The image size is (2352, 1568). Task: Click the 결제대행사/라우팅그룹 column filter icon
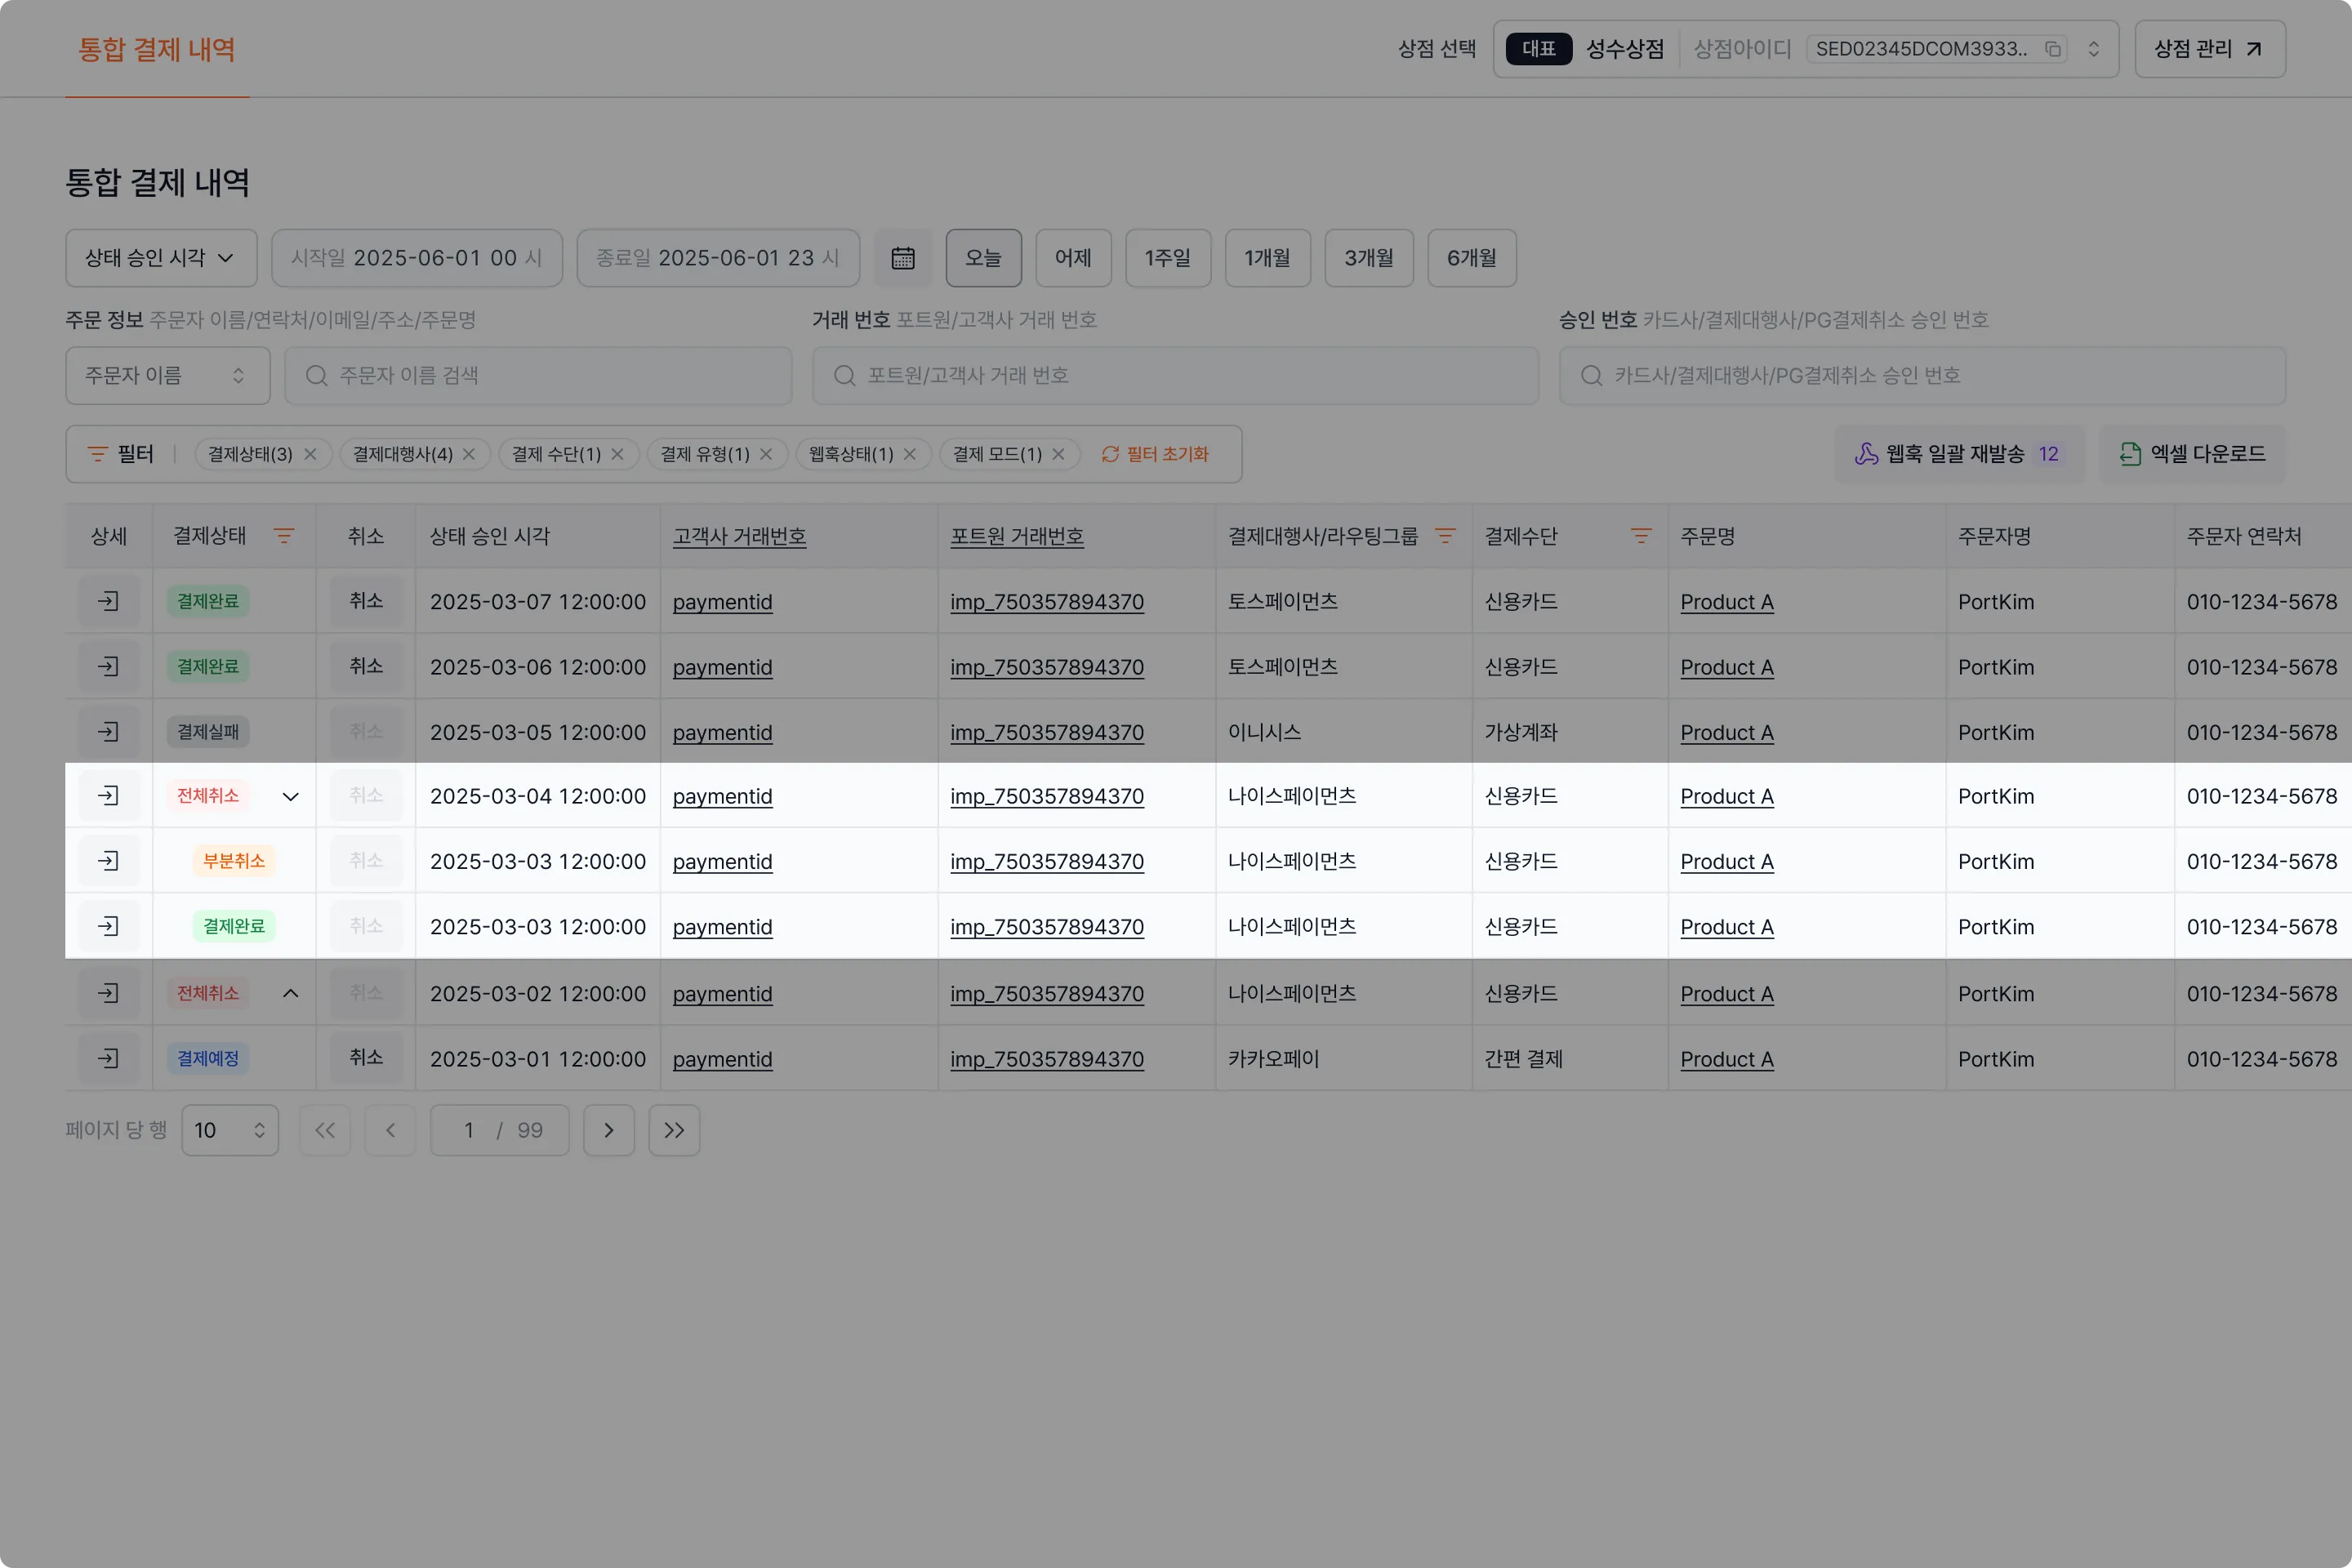click(x=1445, y=536)
